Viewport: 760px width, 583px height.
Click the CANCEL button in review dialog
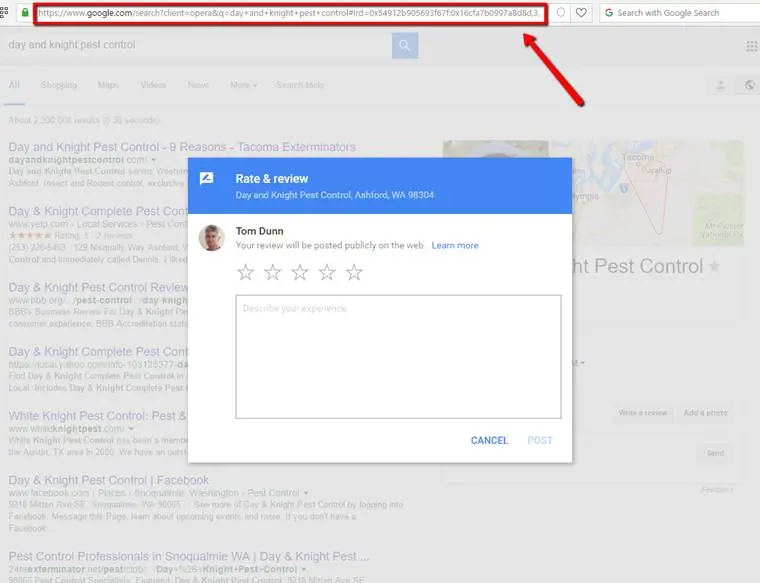pos(489,441)
